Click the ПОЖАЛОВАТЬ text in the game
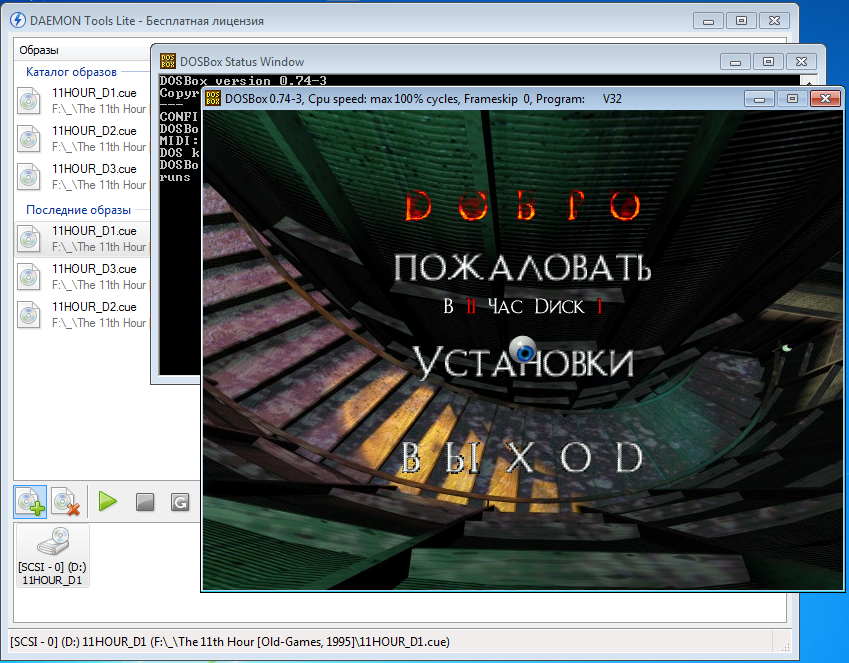Viewport: 849px width, 663px height. click(523, 268)
